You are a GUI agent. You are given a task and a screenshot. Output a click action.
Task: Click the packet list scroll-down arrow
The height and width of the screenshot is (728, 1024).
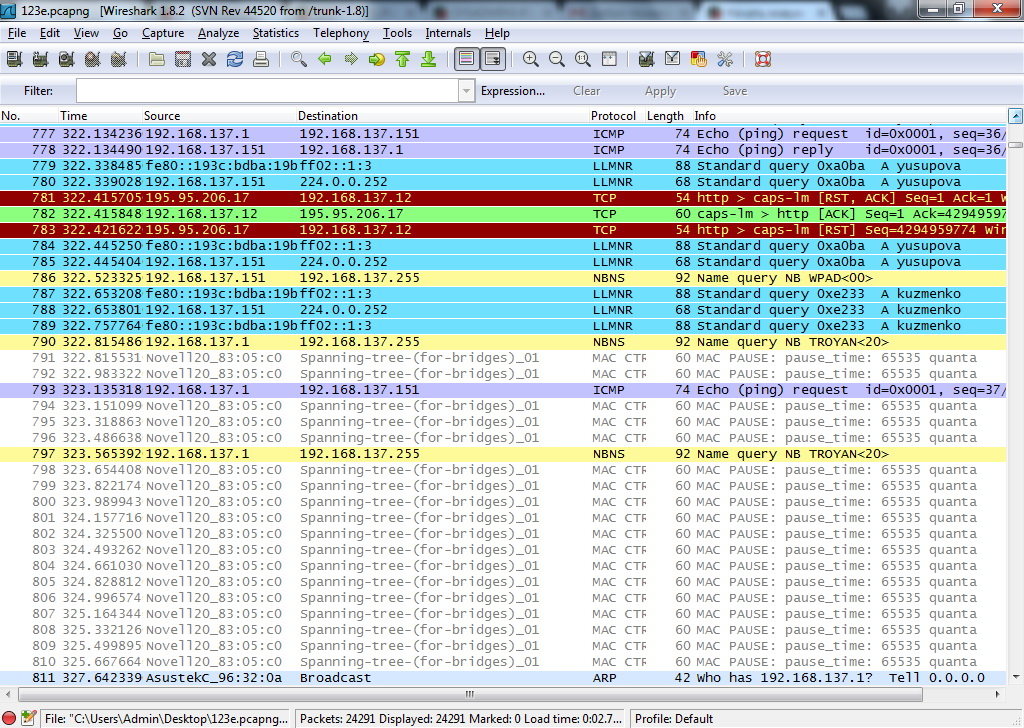coord(1016,677)
